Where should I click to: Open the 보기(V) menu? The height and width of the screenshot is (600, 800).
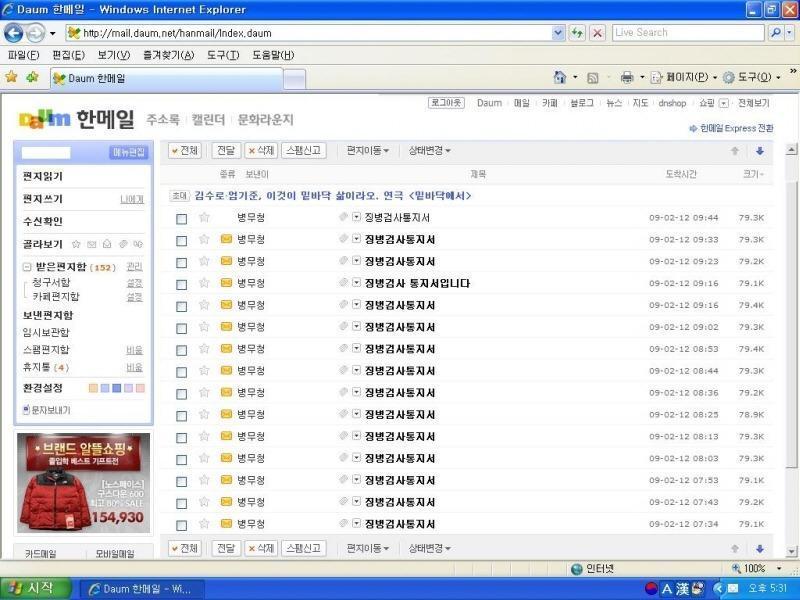pos(113,55)
